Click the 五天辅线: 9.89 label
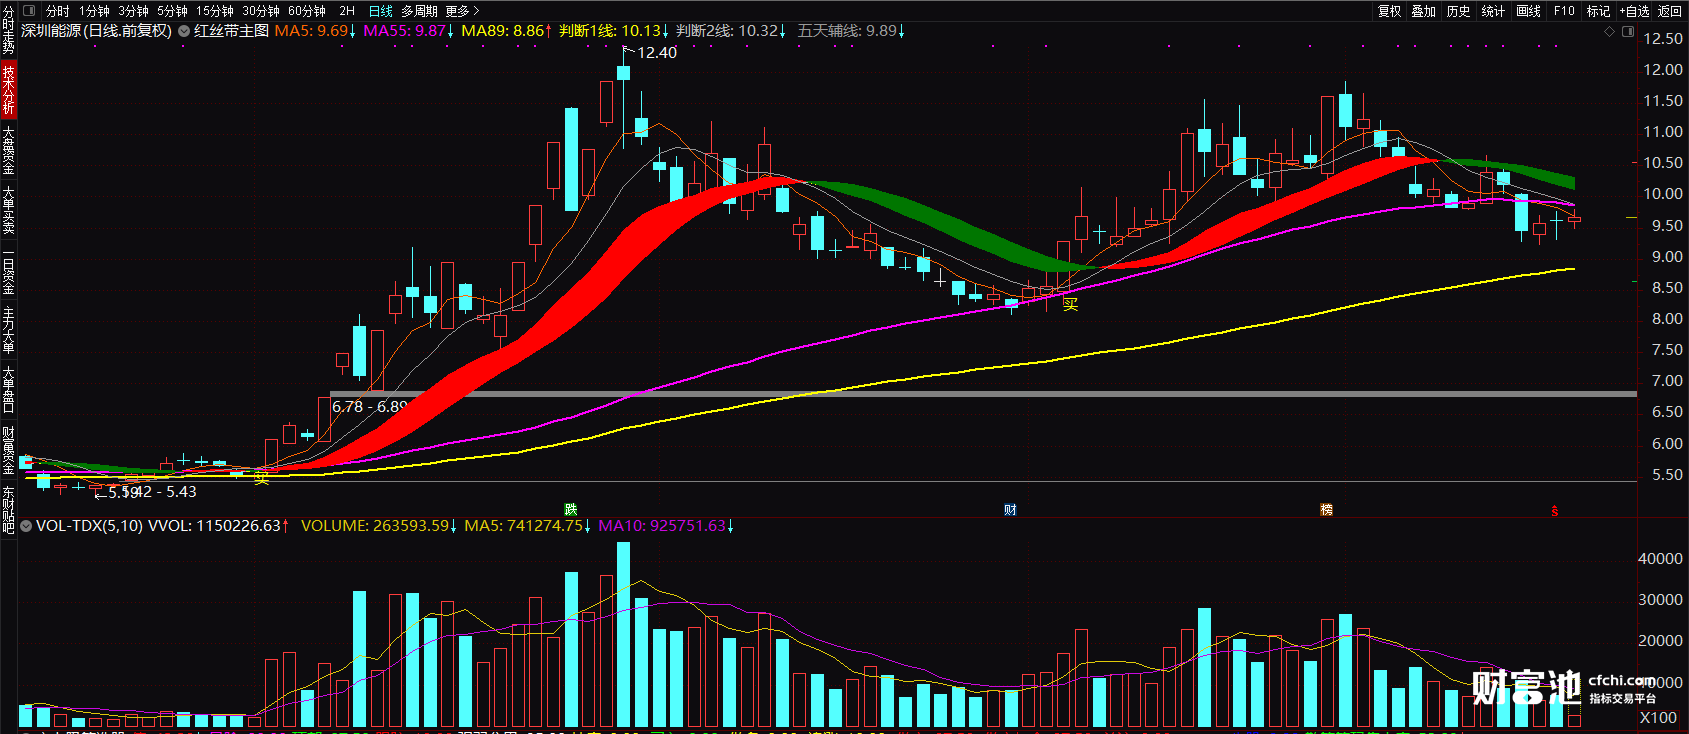The height and width of the screenshot is (734, 1689). [851, 31]
